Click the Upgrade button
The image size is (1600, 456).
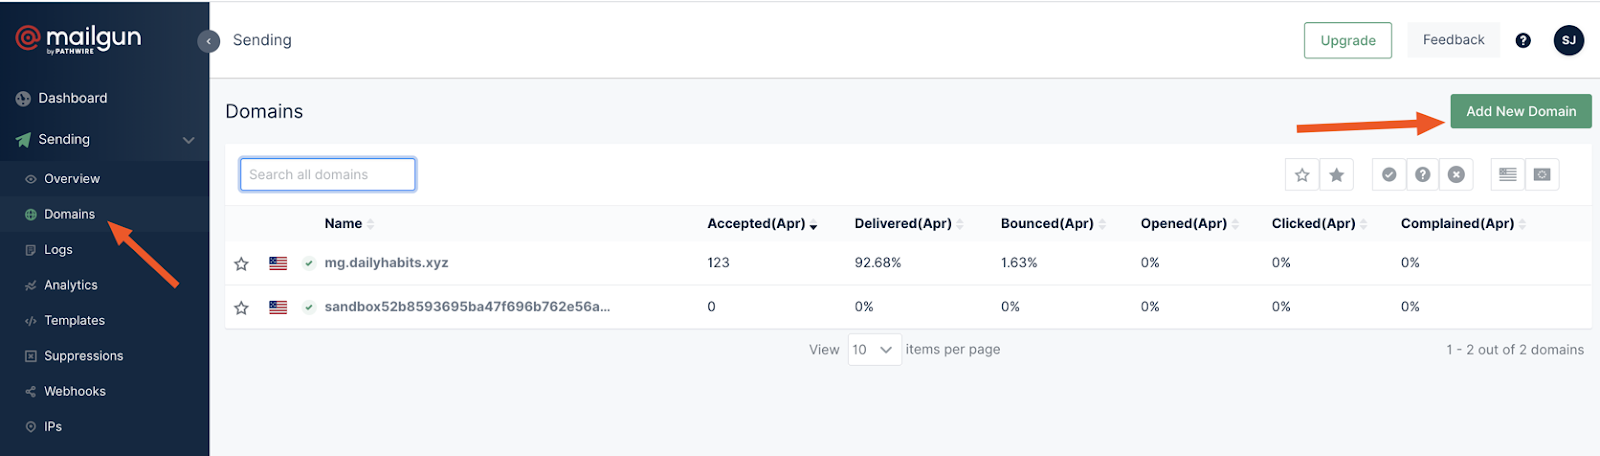(1347, 41)
